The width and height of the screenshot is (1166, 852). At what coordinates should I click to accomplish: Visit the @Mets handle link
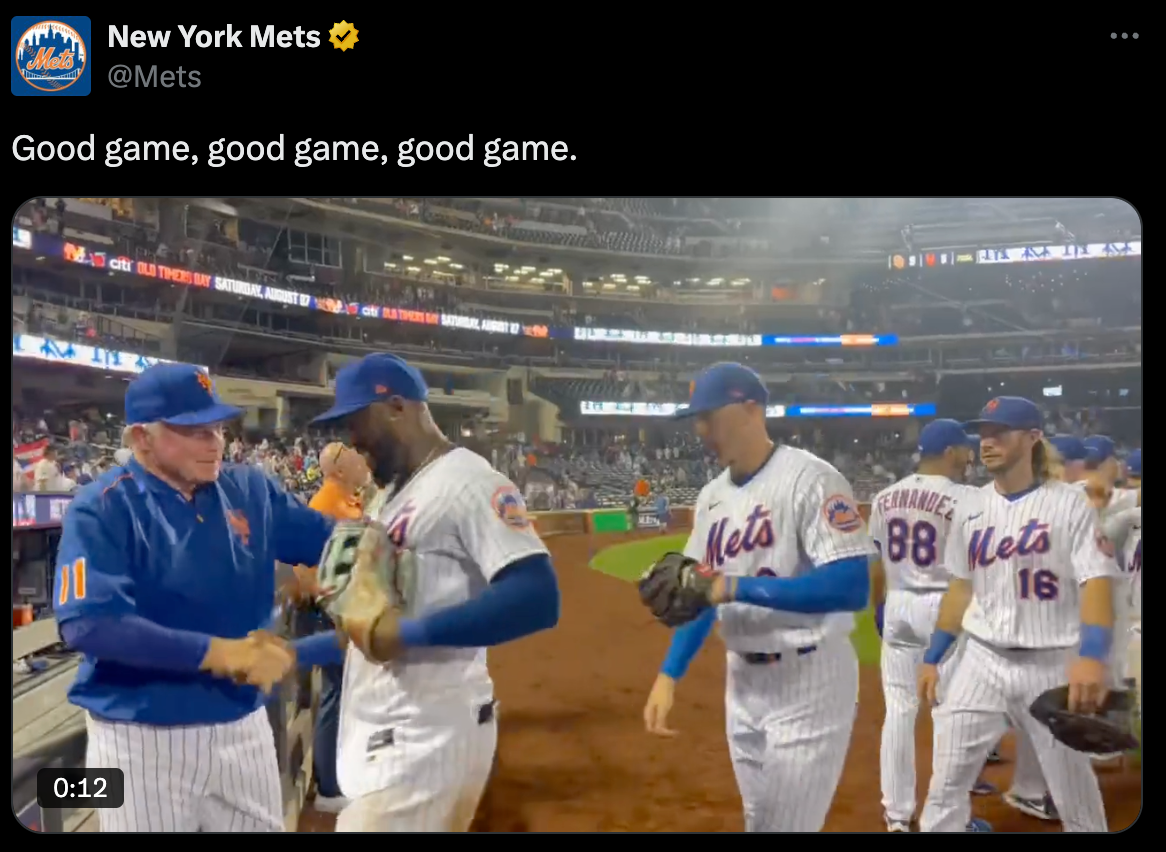(x=155, y=77)
